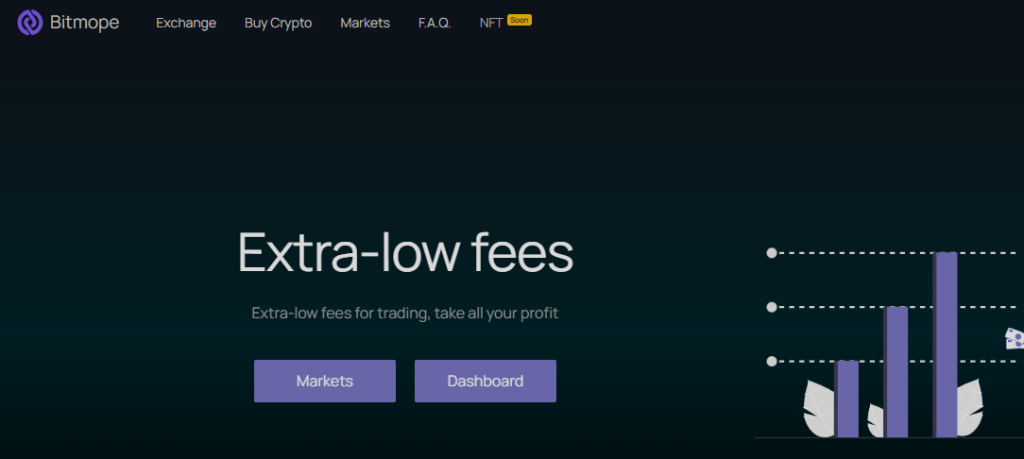The width and height of the screenshot is (1024, 459).
Task: Open the Exchange navigation item
Action: tap(186, 23)
